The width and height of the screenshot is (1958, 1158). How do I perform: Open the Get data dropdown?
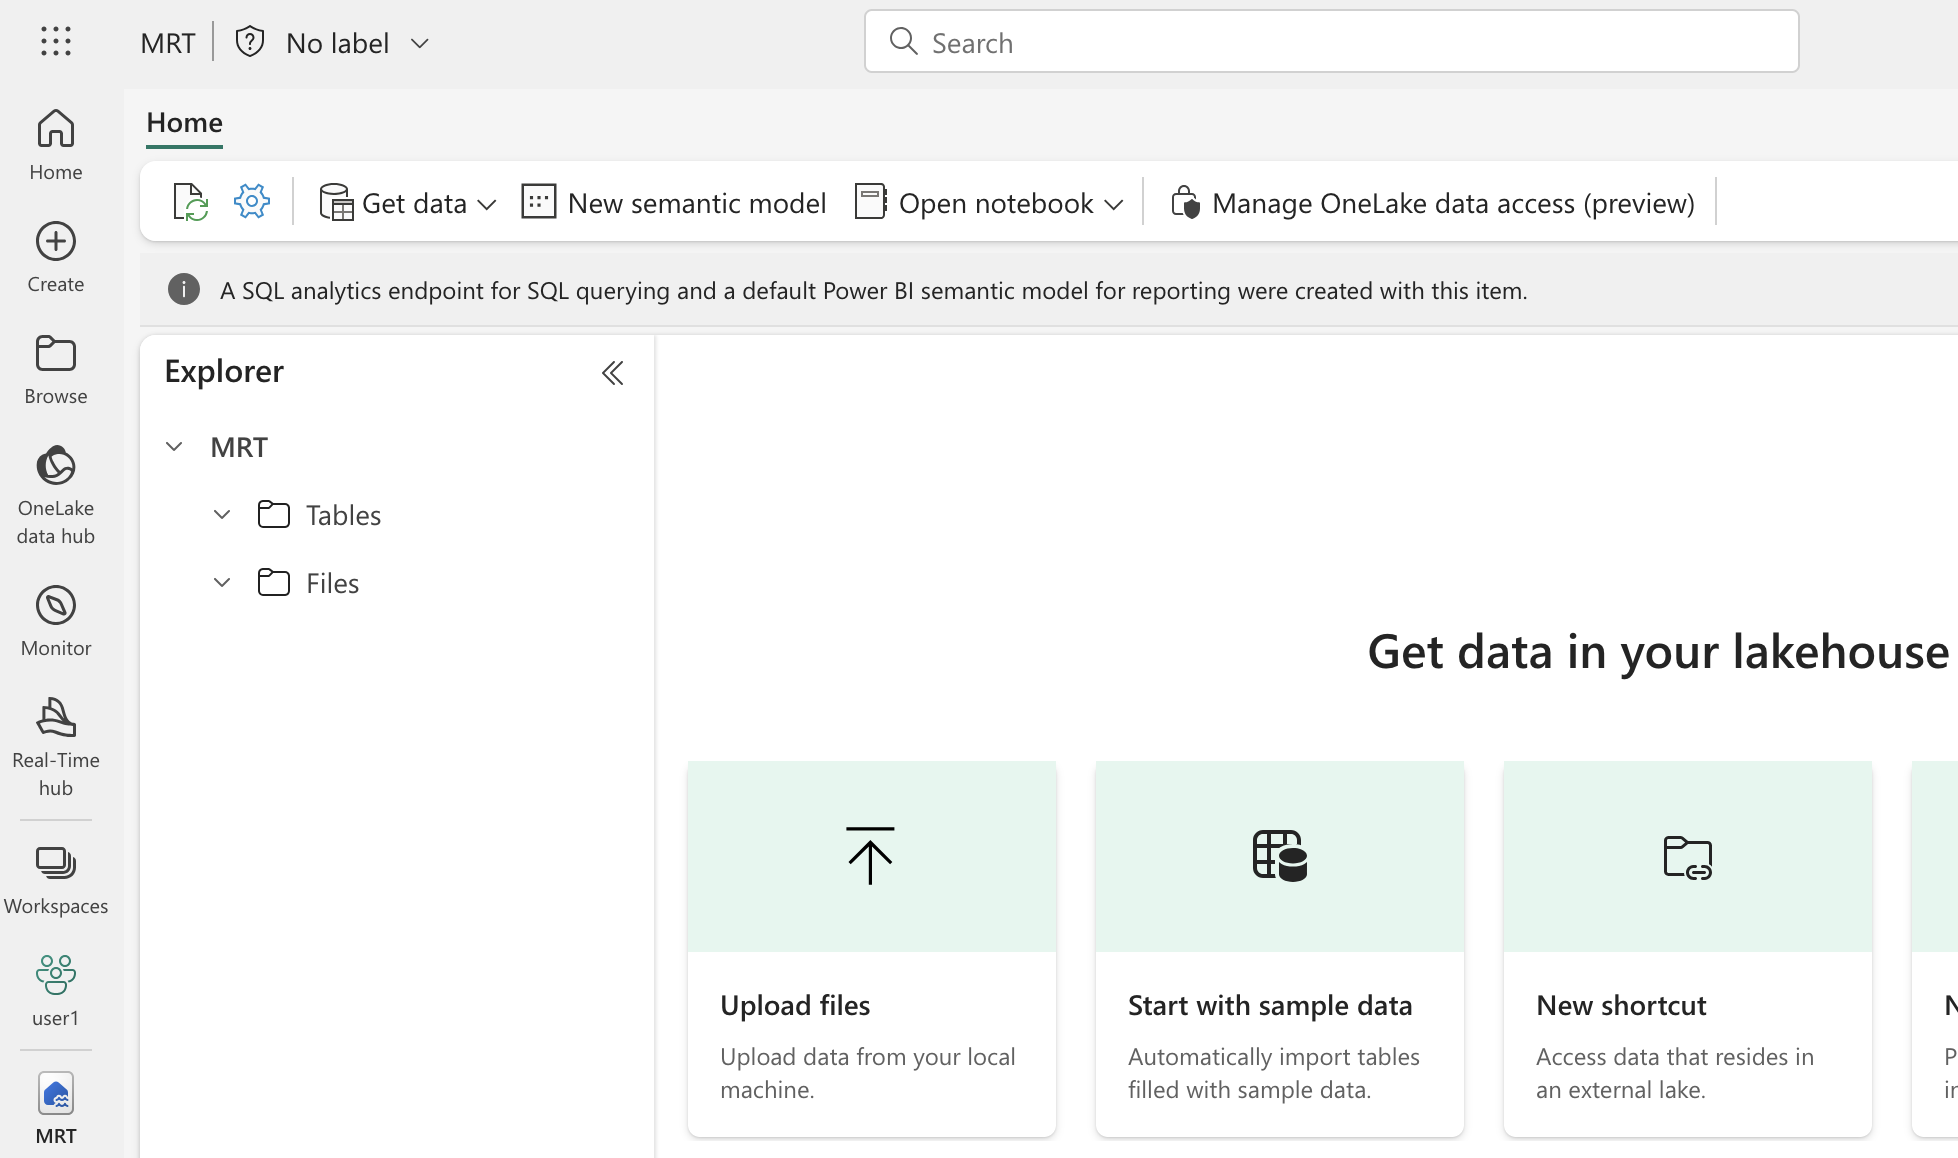(408, 203)
